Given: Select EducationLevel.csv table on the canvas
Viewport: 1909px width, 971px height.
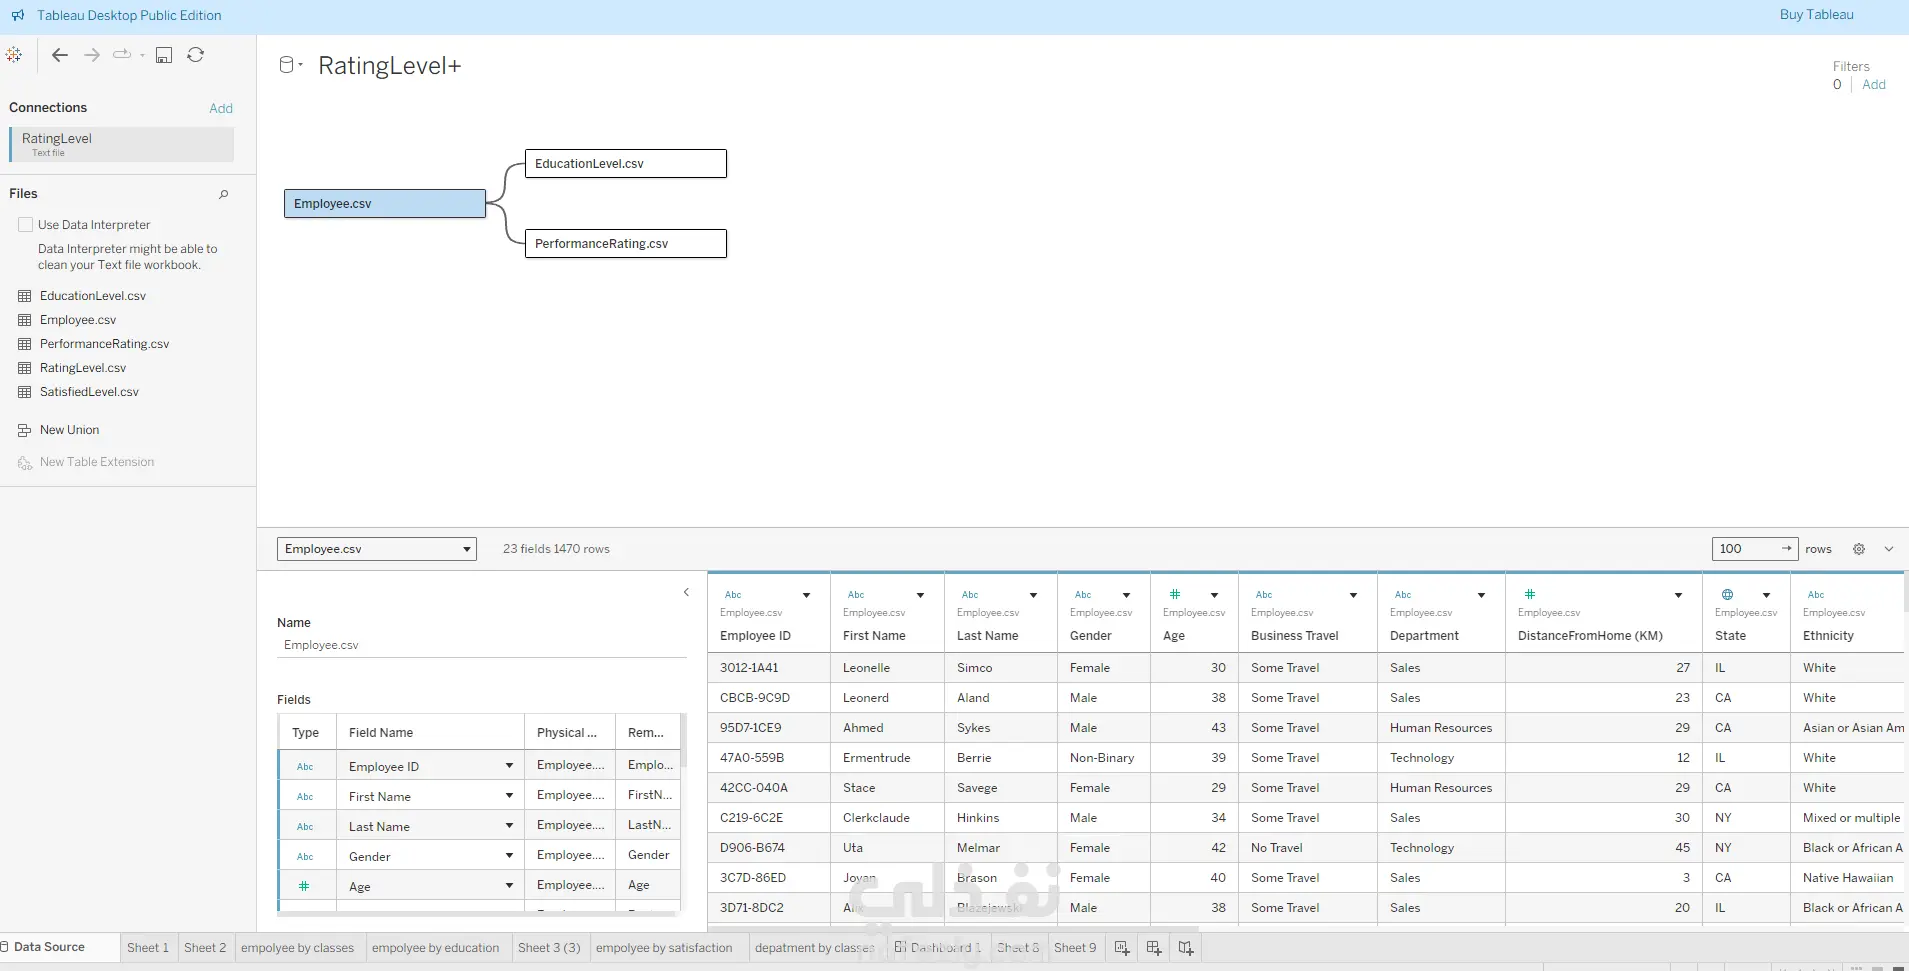Looking at the screenshot, I should (626, 164).
